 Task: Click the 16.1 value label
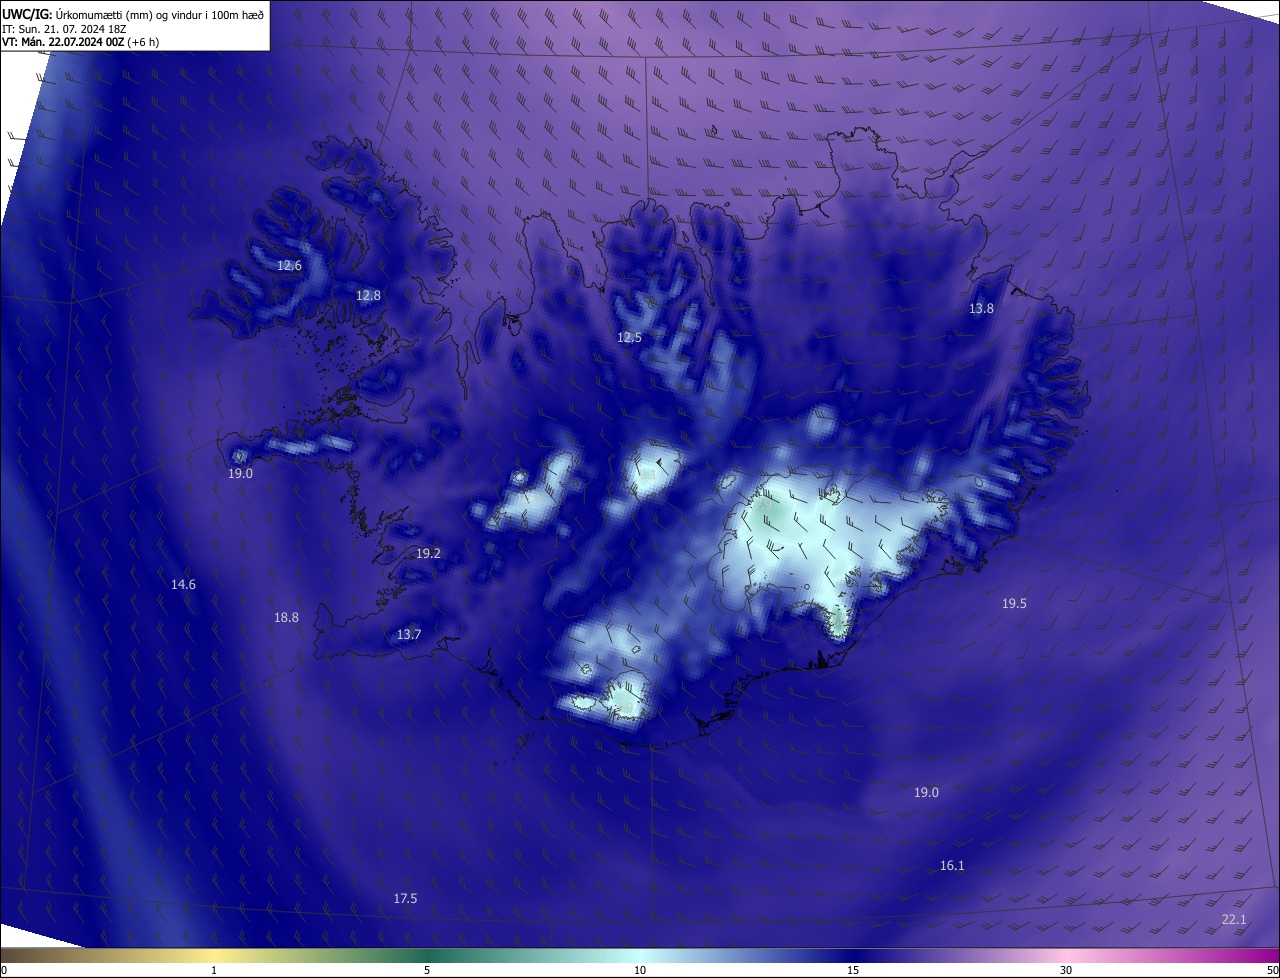click(952, 866)
